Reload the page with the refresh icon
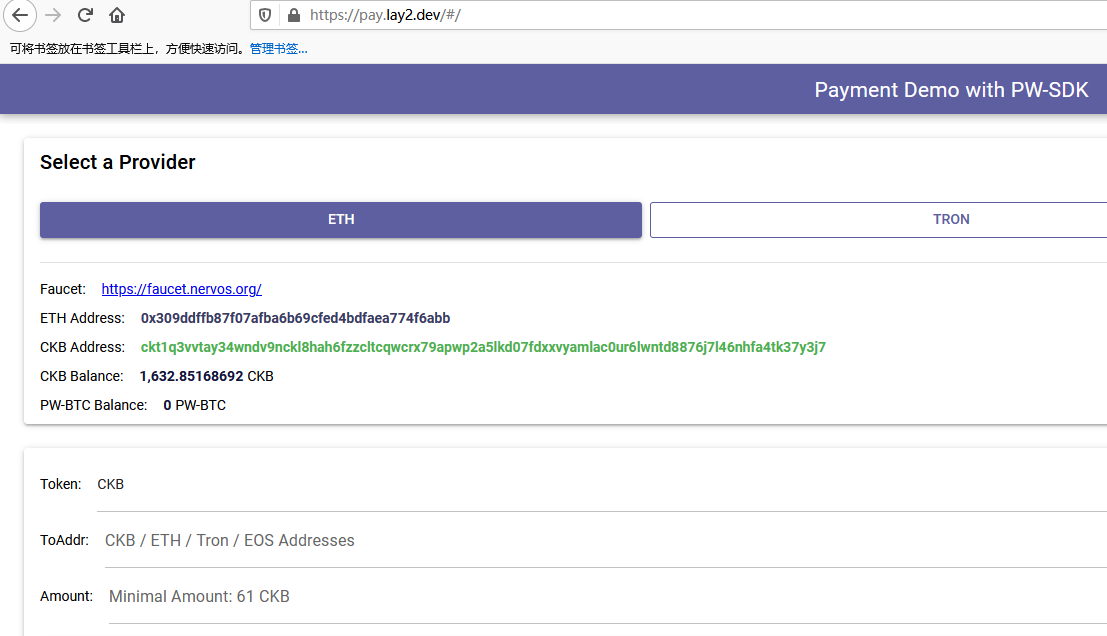 tap(85, 15)
